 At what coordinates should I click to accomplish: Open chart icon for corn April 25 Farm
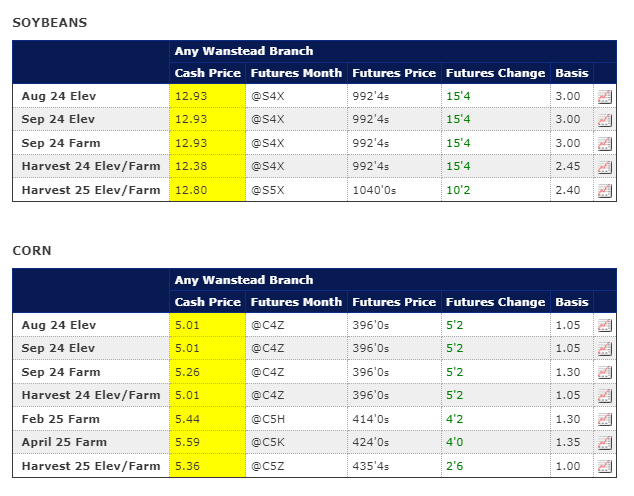point(604,442)
